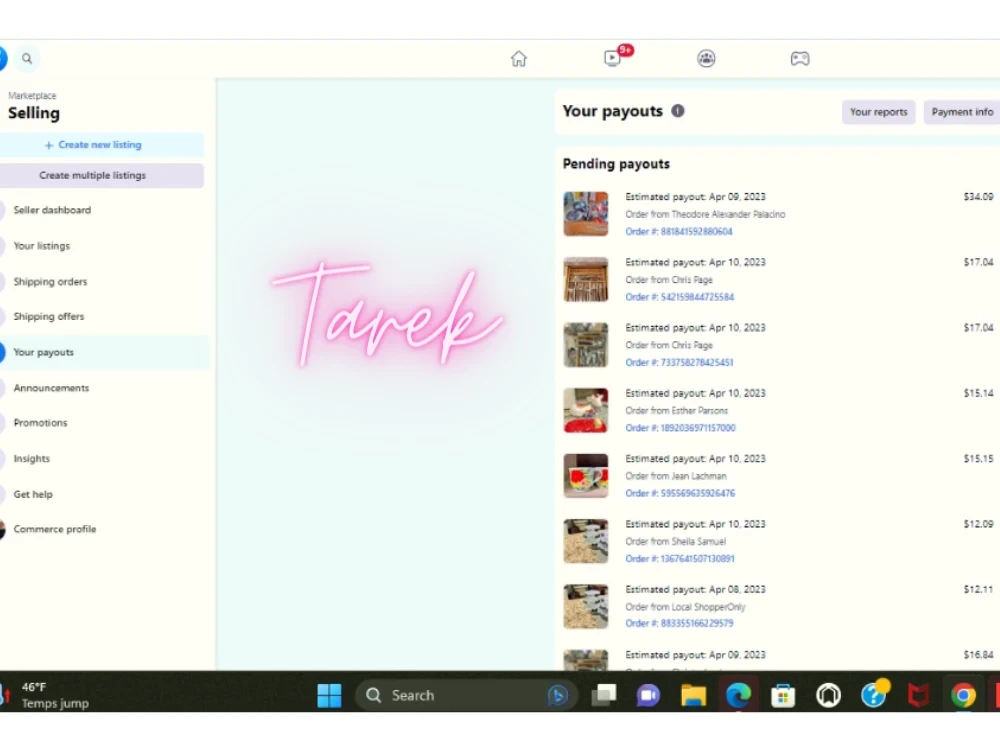The height and width of the screenshot is (750, 1000).
Task: Click the Pending payouts heading
Action: [616, 164]
